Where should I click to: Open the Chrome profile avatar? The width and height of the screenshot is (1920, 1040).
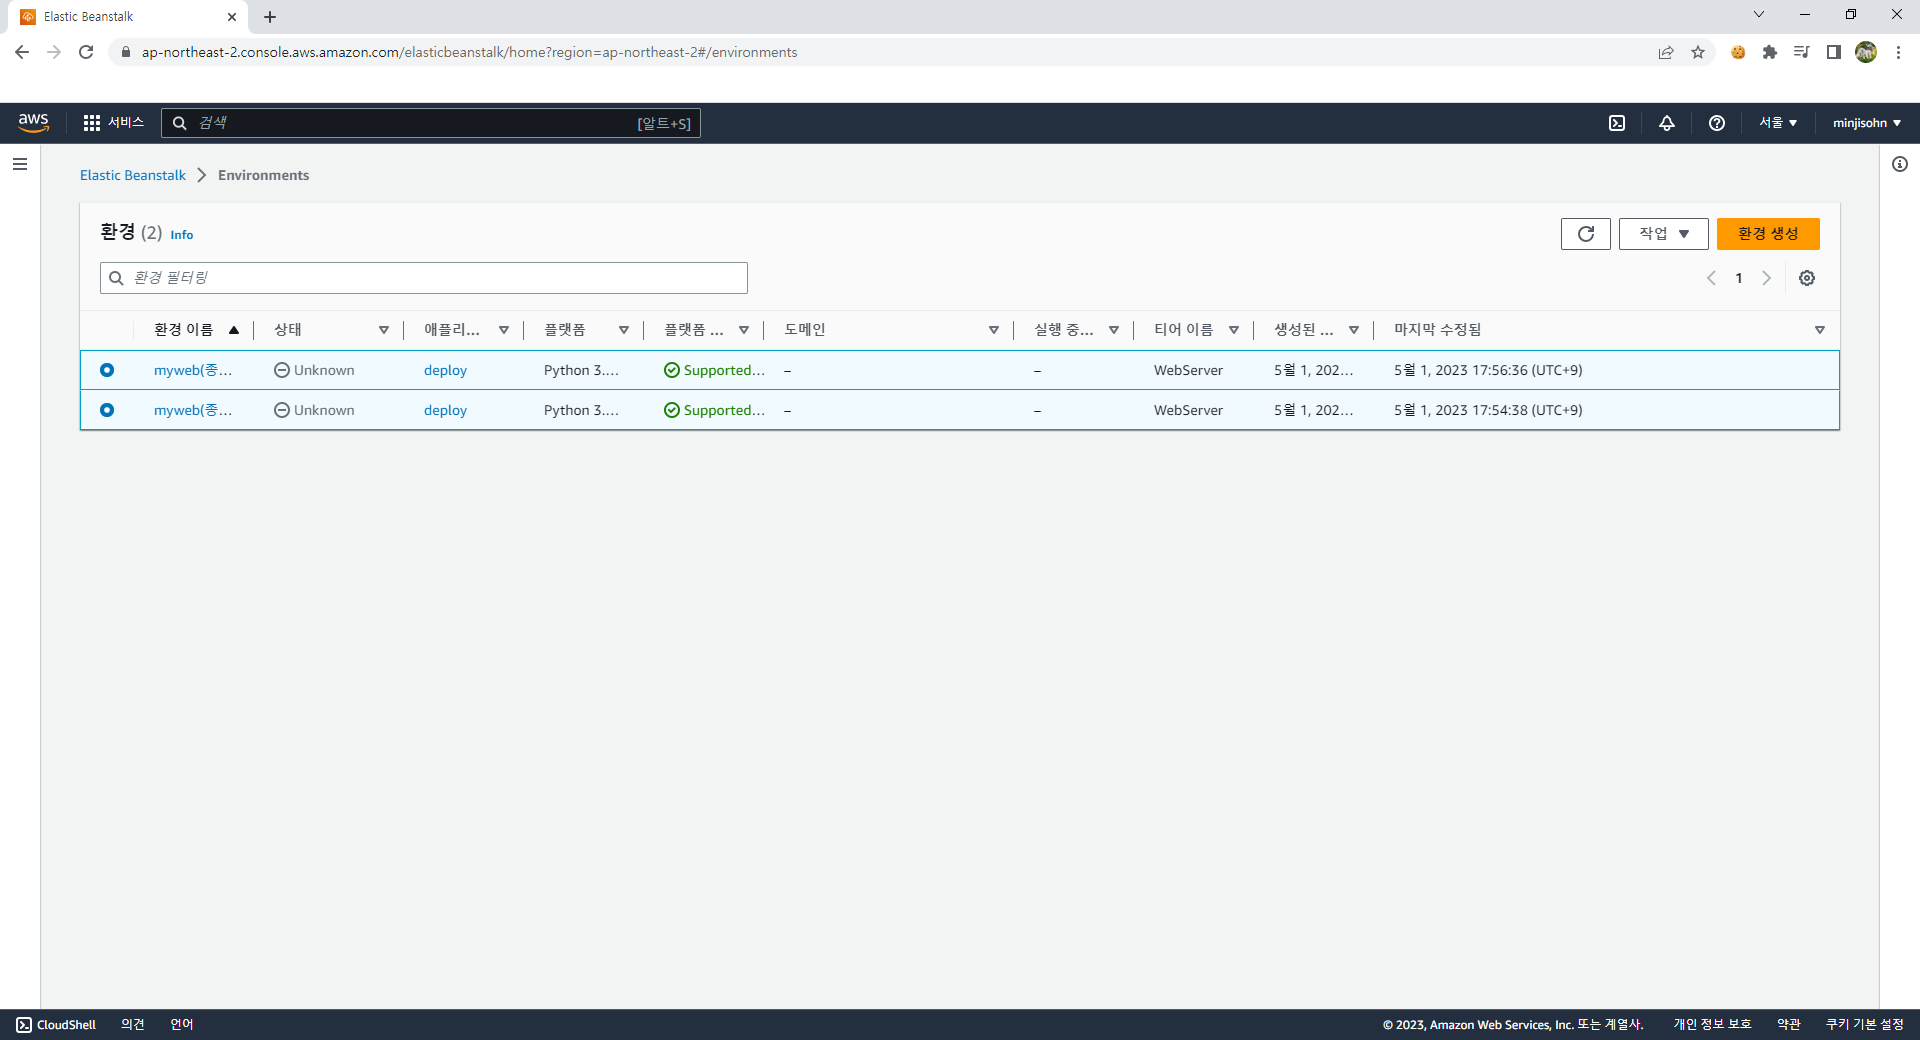(x=1866, y=52)
